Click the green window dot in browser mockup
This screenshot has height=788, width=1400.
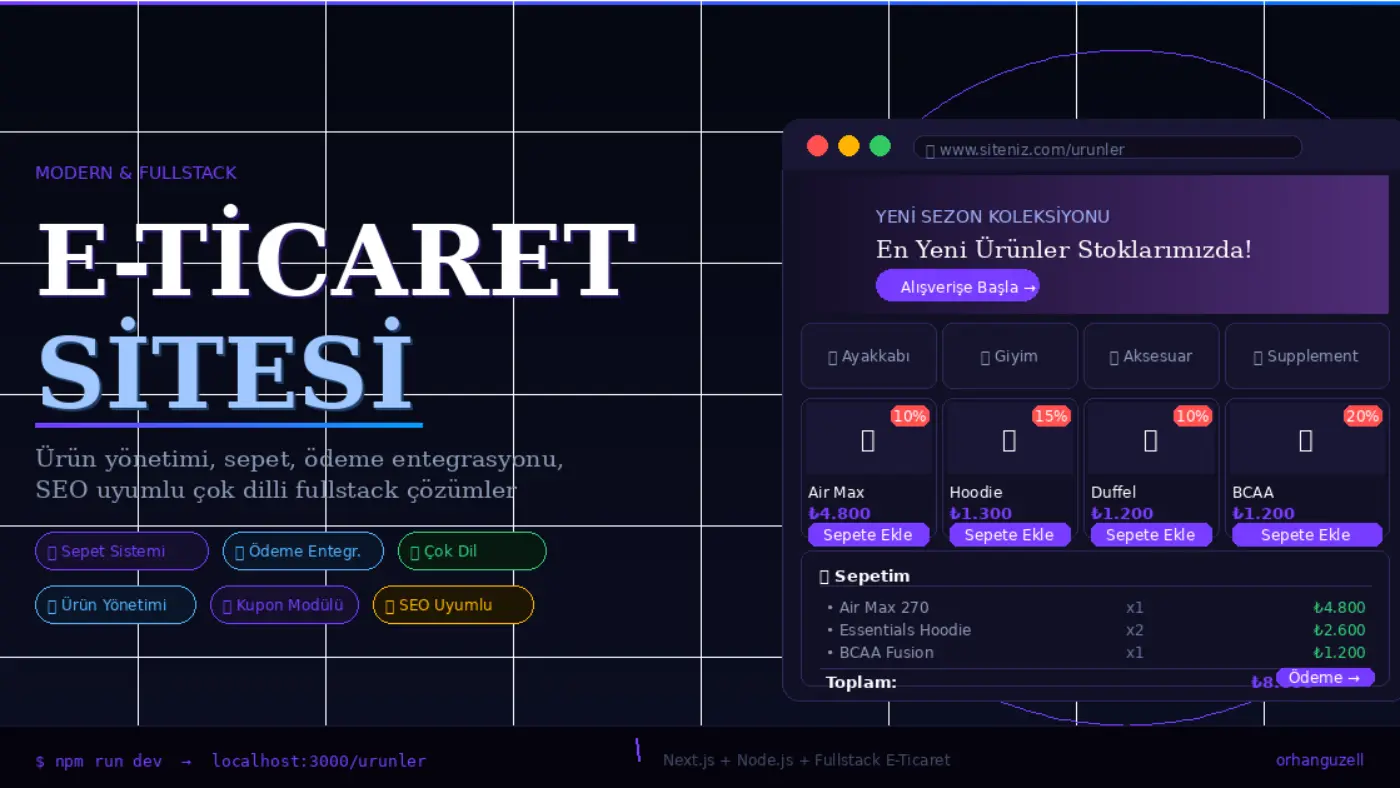click(880, 146)
